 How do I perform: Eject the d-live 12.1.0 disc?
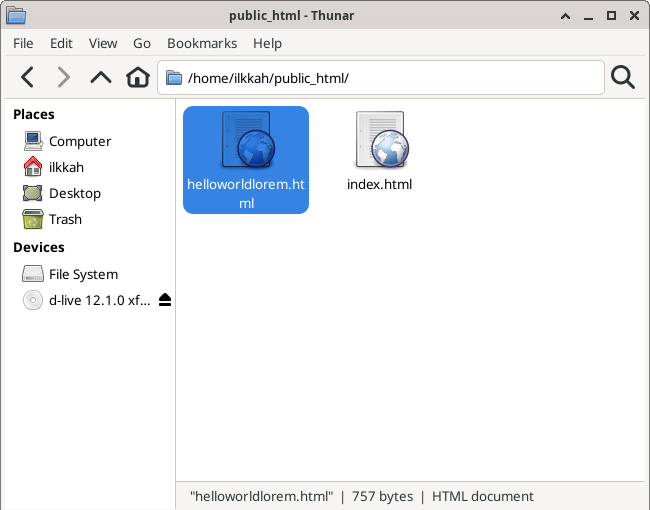tap(165, 300)
